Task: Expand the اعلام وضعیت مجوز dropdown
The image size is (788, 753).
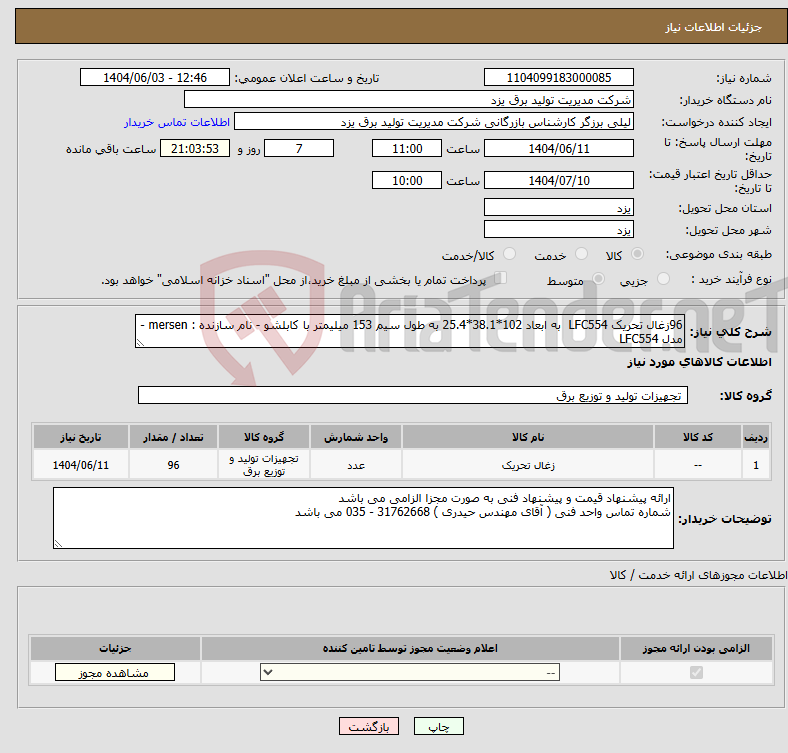Action: click(406, 673)
